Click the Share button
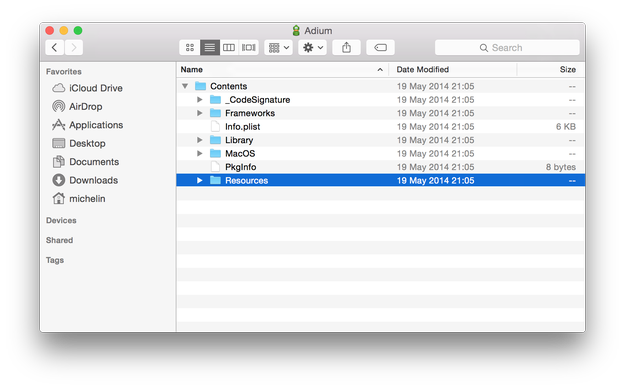The image size is (625, 389). (346, 47)
